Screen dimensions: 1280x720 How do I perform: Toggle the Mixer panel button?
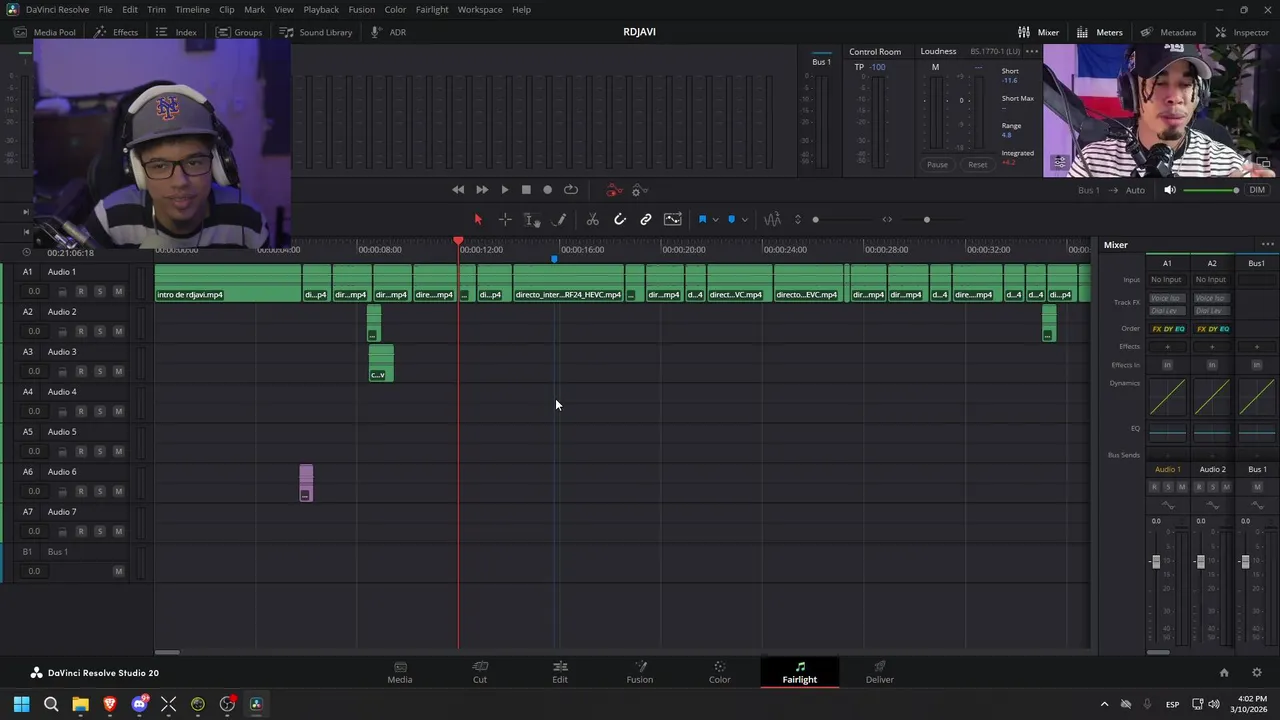coord(1038,32)
